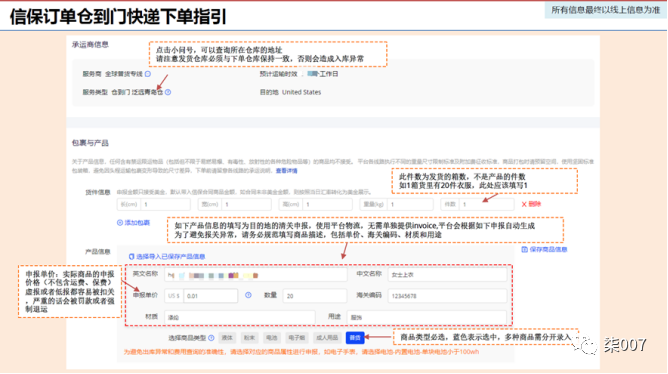This screenshot has height=374, width=668.
Task: Click the question mark icon after 仓到门 service type
Action: point(168,92)
